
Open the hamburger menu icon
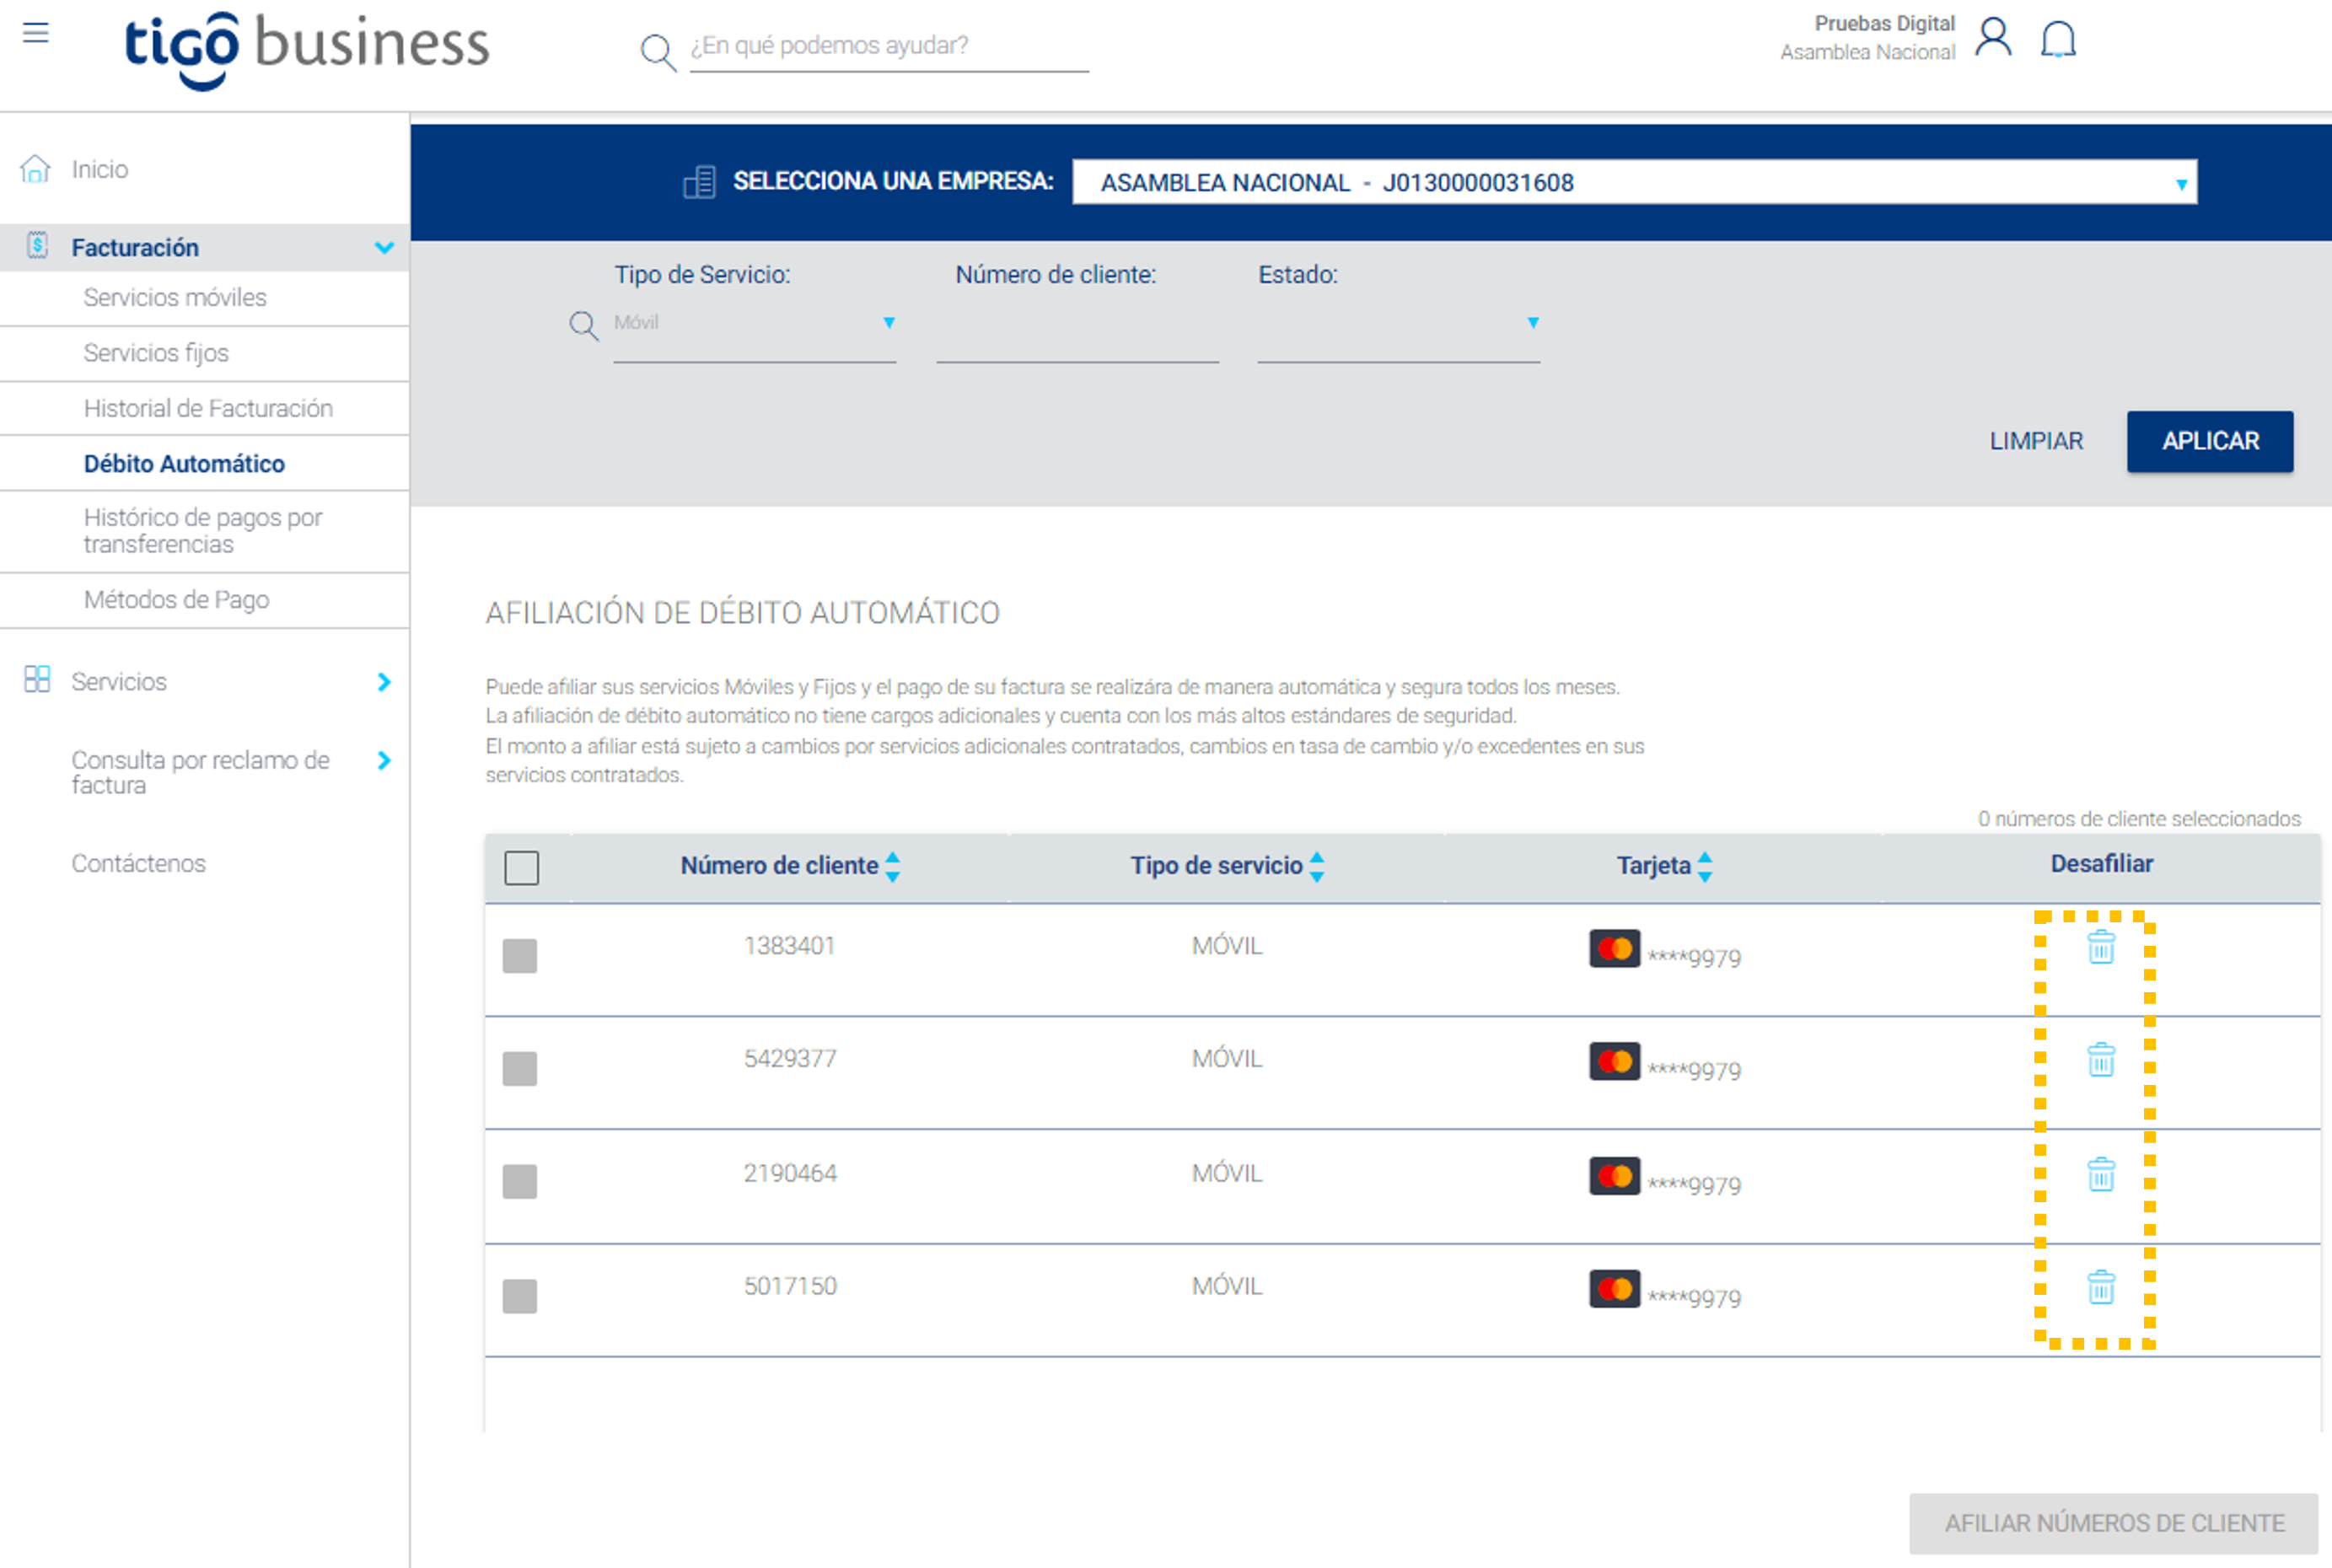coord(36,33)
